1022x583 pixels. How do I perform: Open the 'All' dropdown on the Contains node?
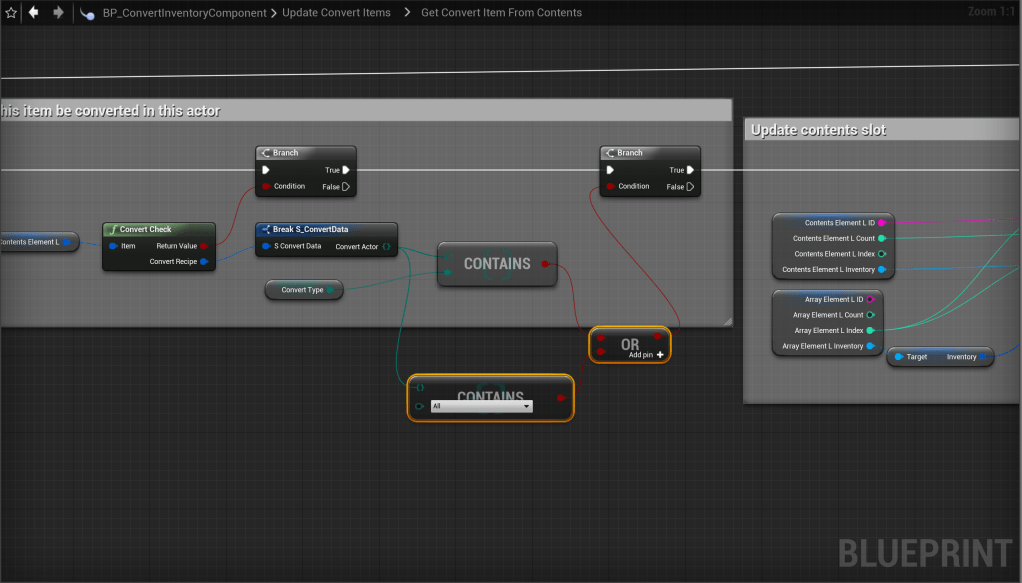coord(481,406)
